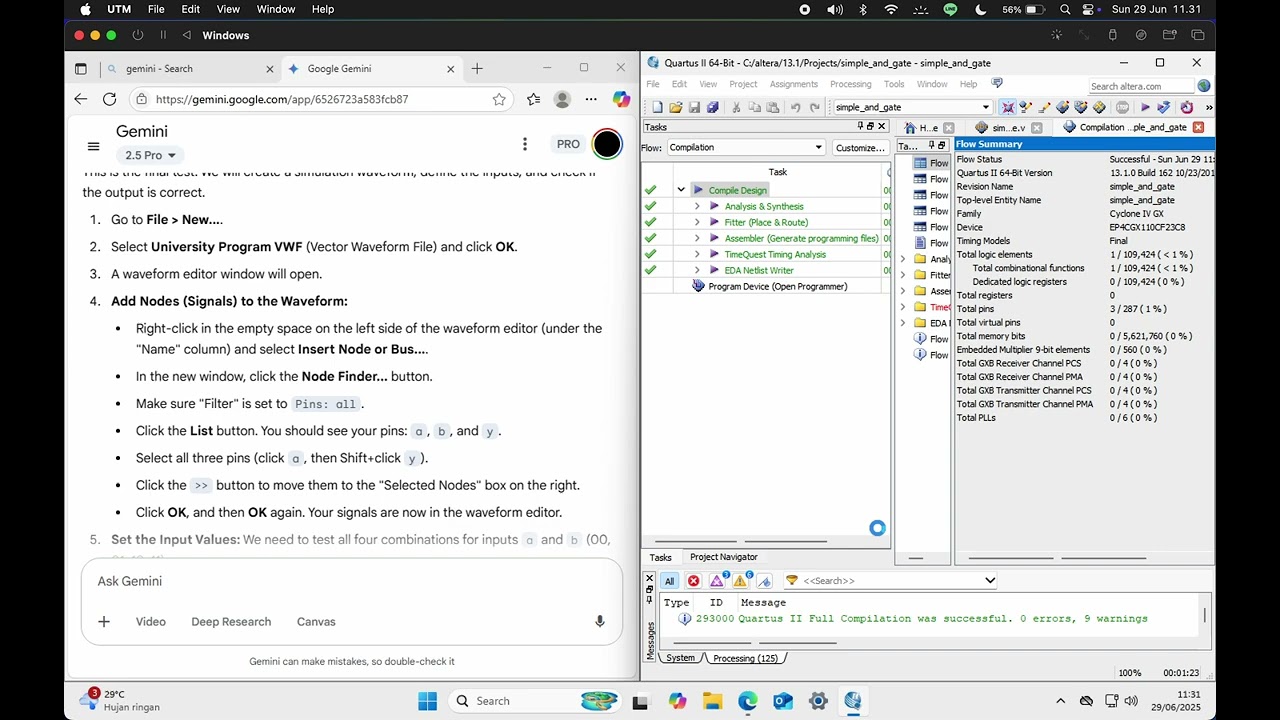The image size is (1280, 720).
Task: Click the feedback speech-bubble icon beside Help
Action: tap(996, 83)
